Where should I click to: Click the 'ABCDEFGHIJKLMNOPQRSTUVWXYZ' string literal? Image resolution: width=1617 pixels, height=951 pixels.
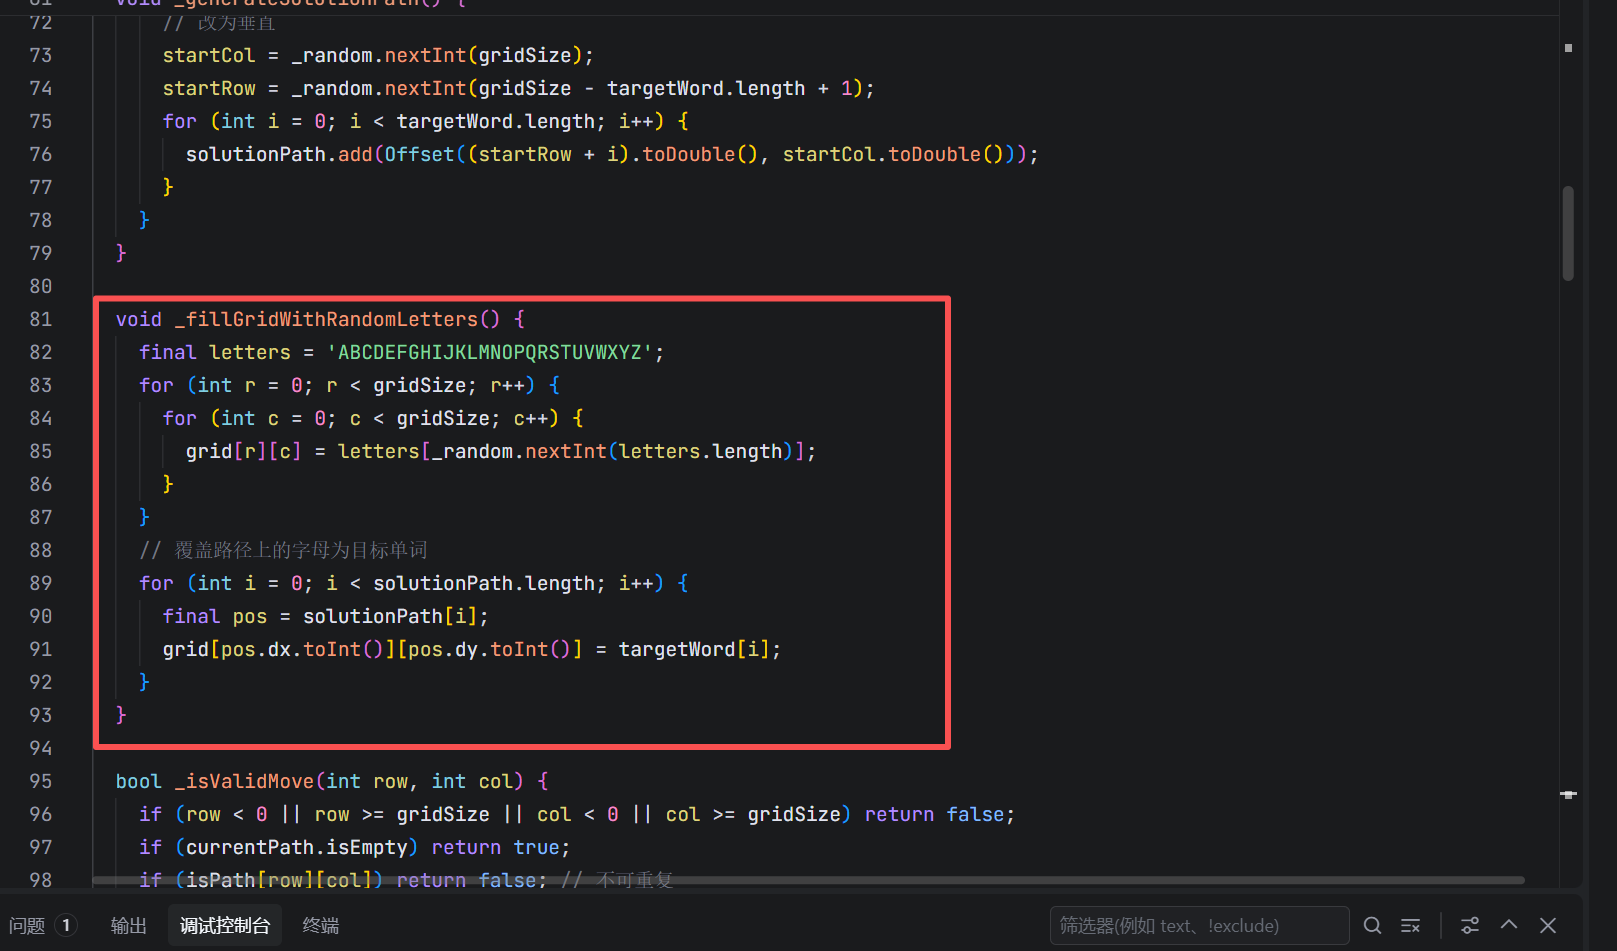pos(491,352)
